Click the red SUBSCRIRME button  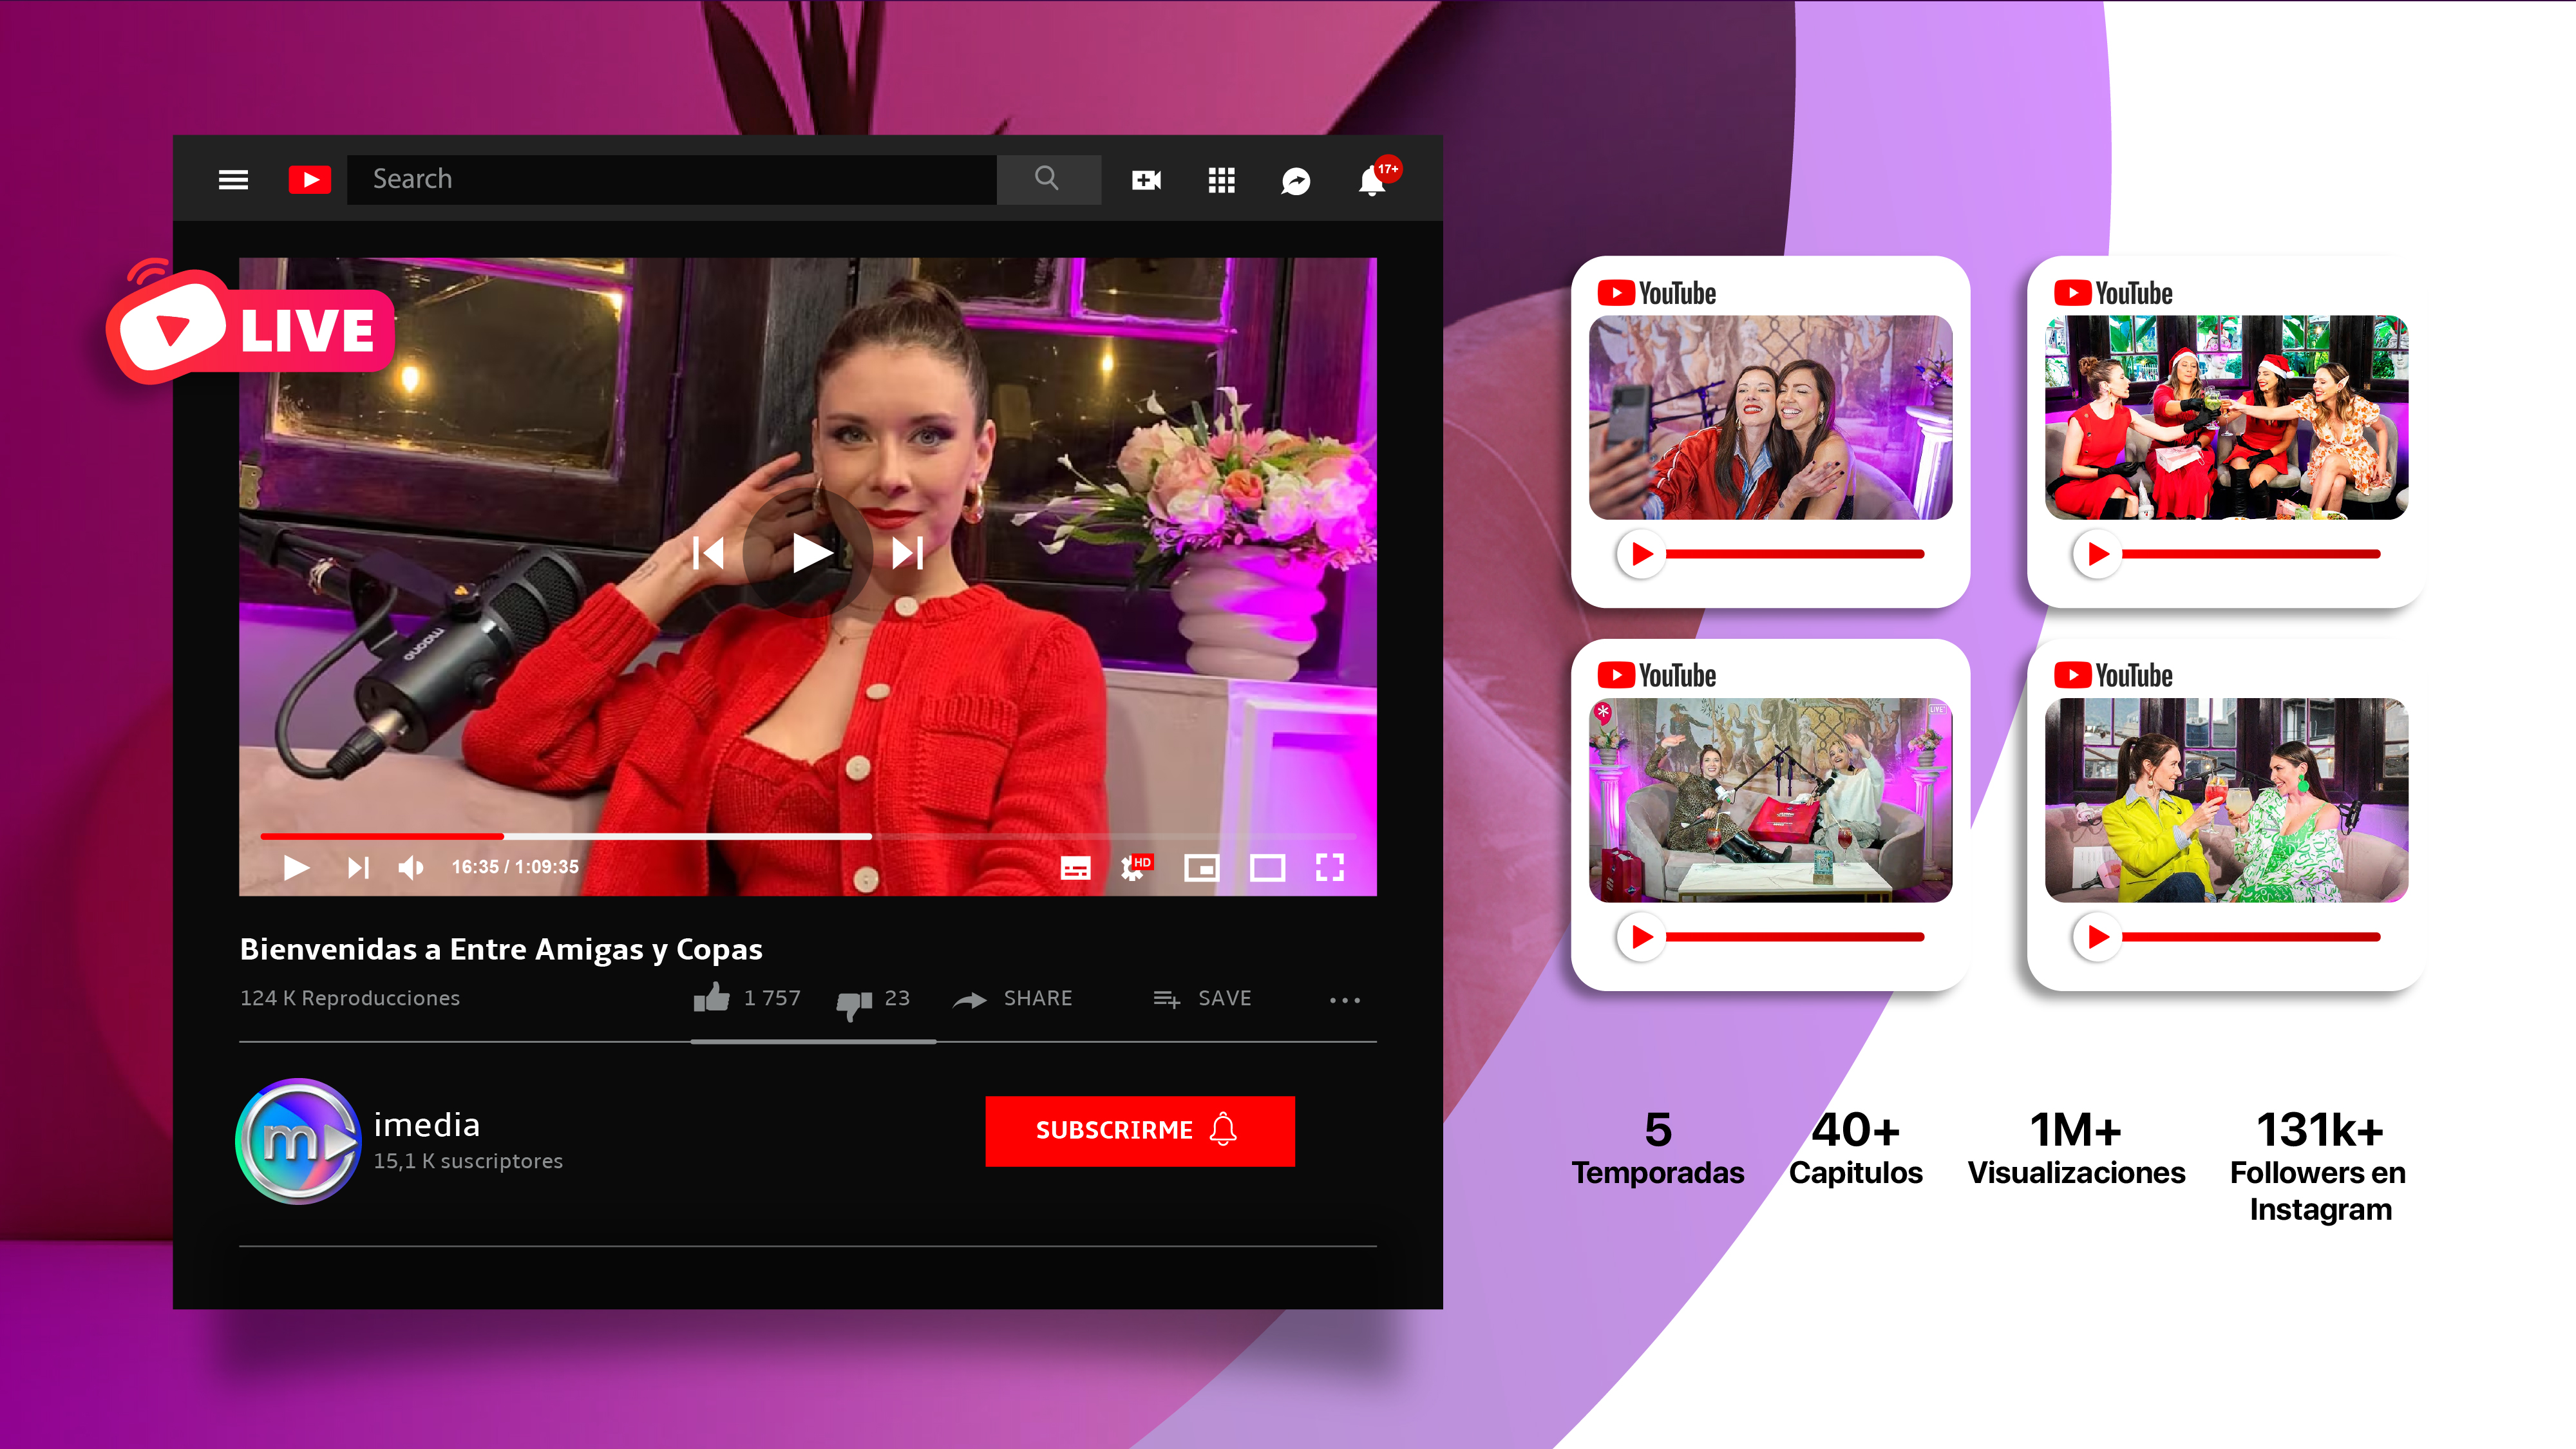click(x=1140, y=1131)
